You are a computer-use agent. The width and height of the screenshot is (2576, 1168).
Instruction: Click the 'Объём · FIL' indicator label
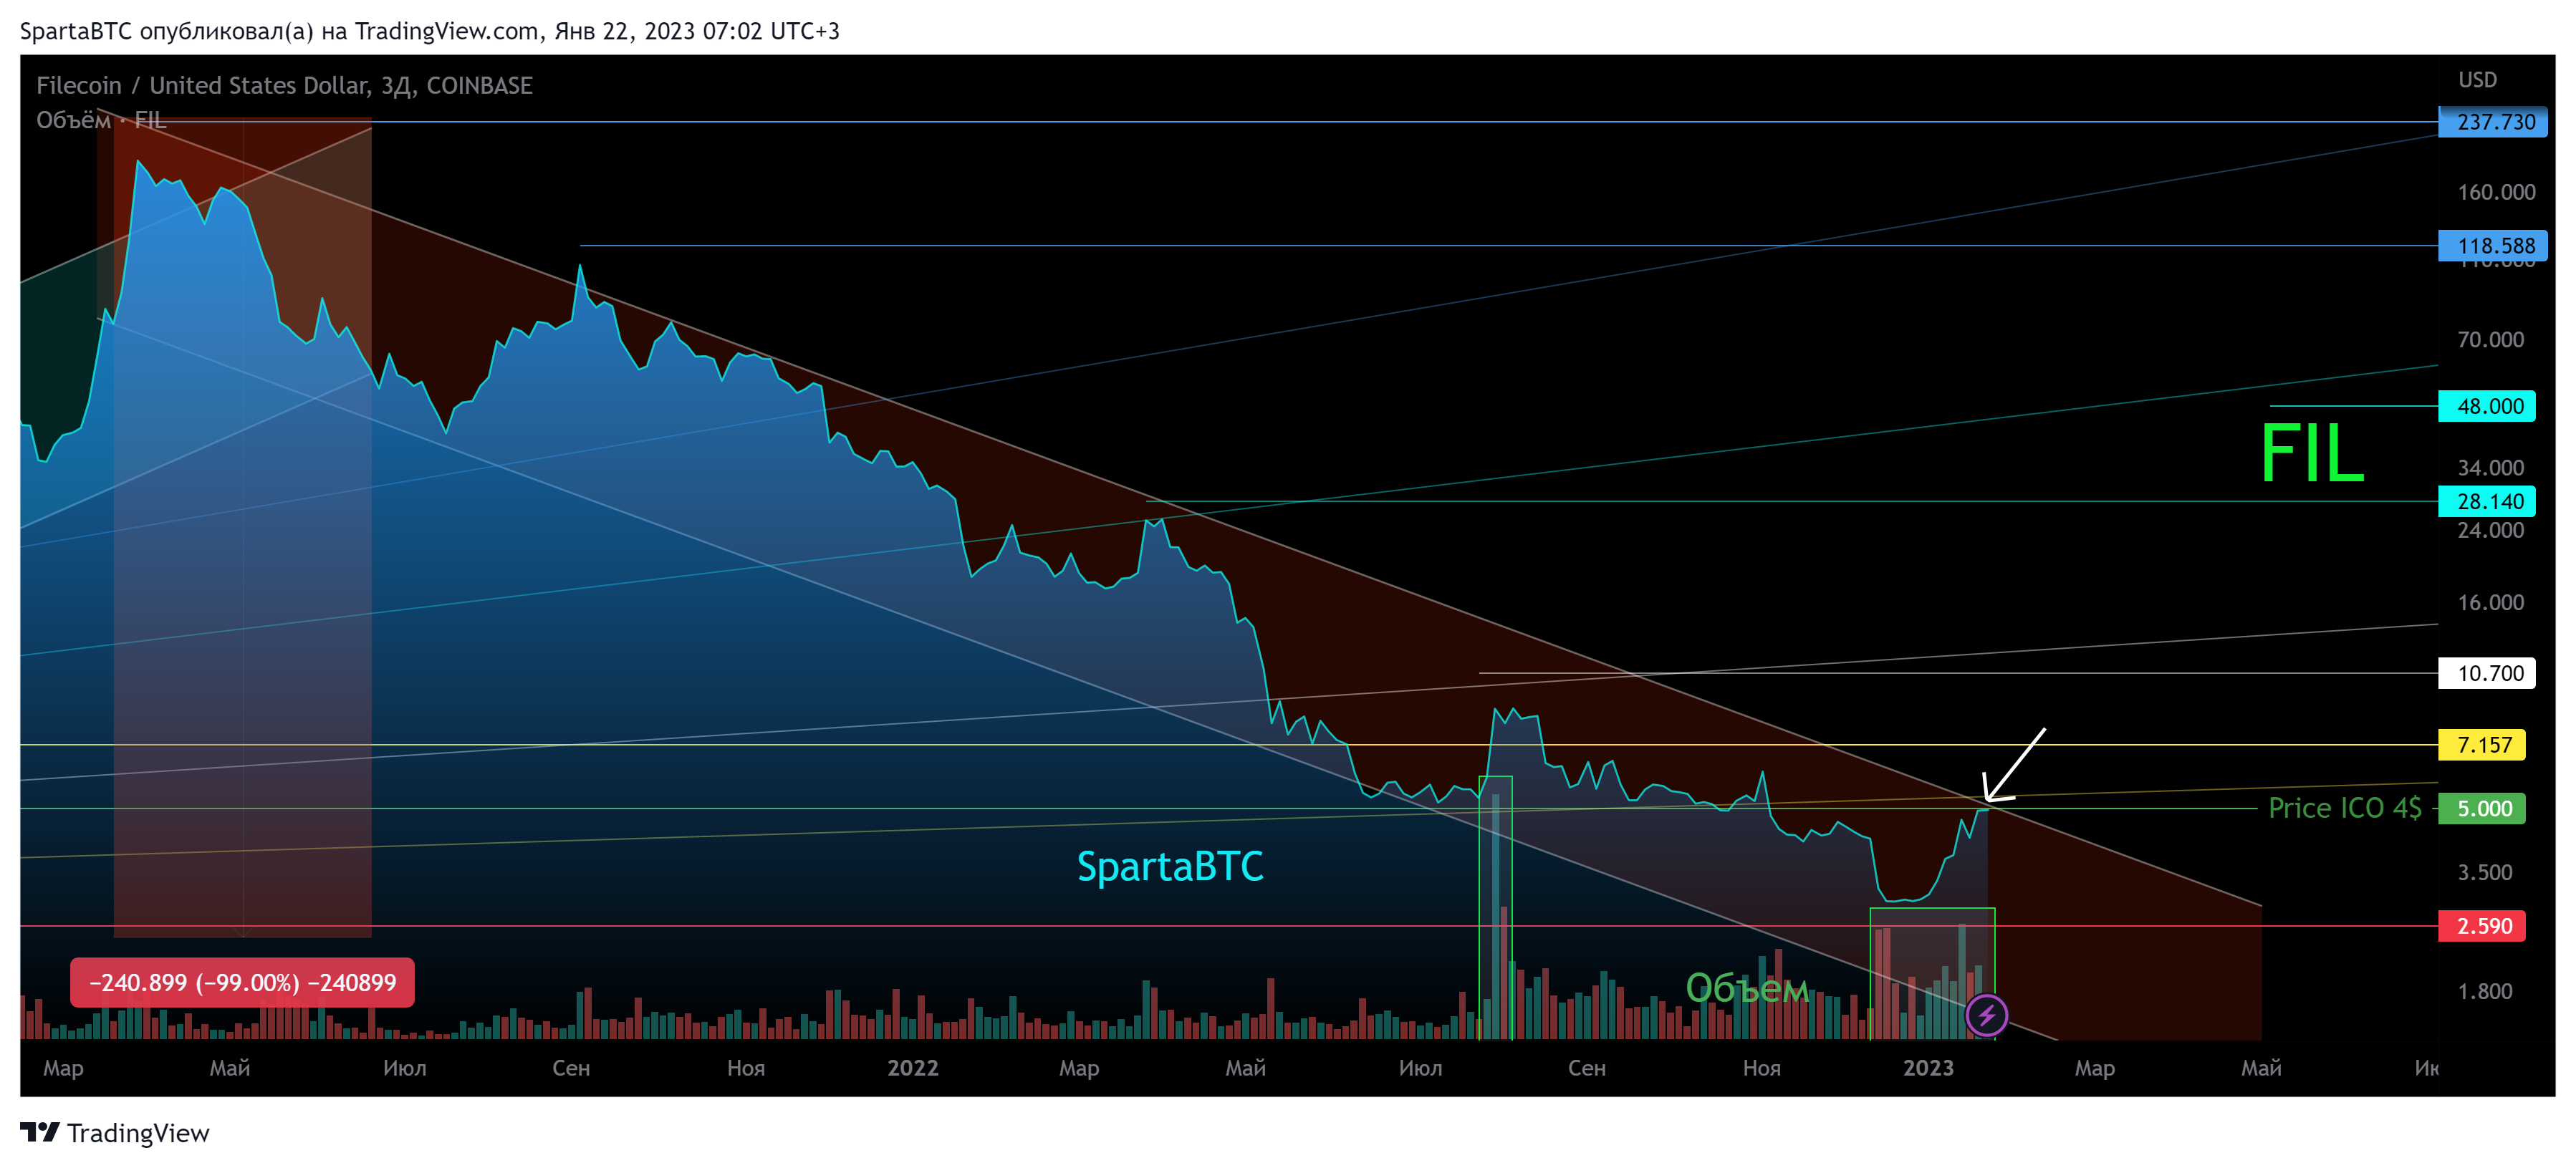pyautogui.click(x=101, y=120)
